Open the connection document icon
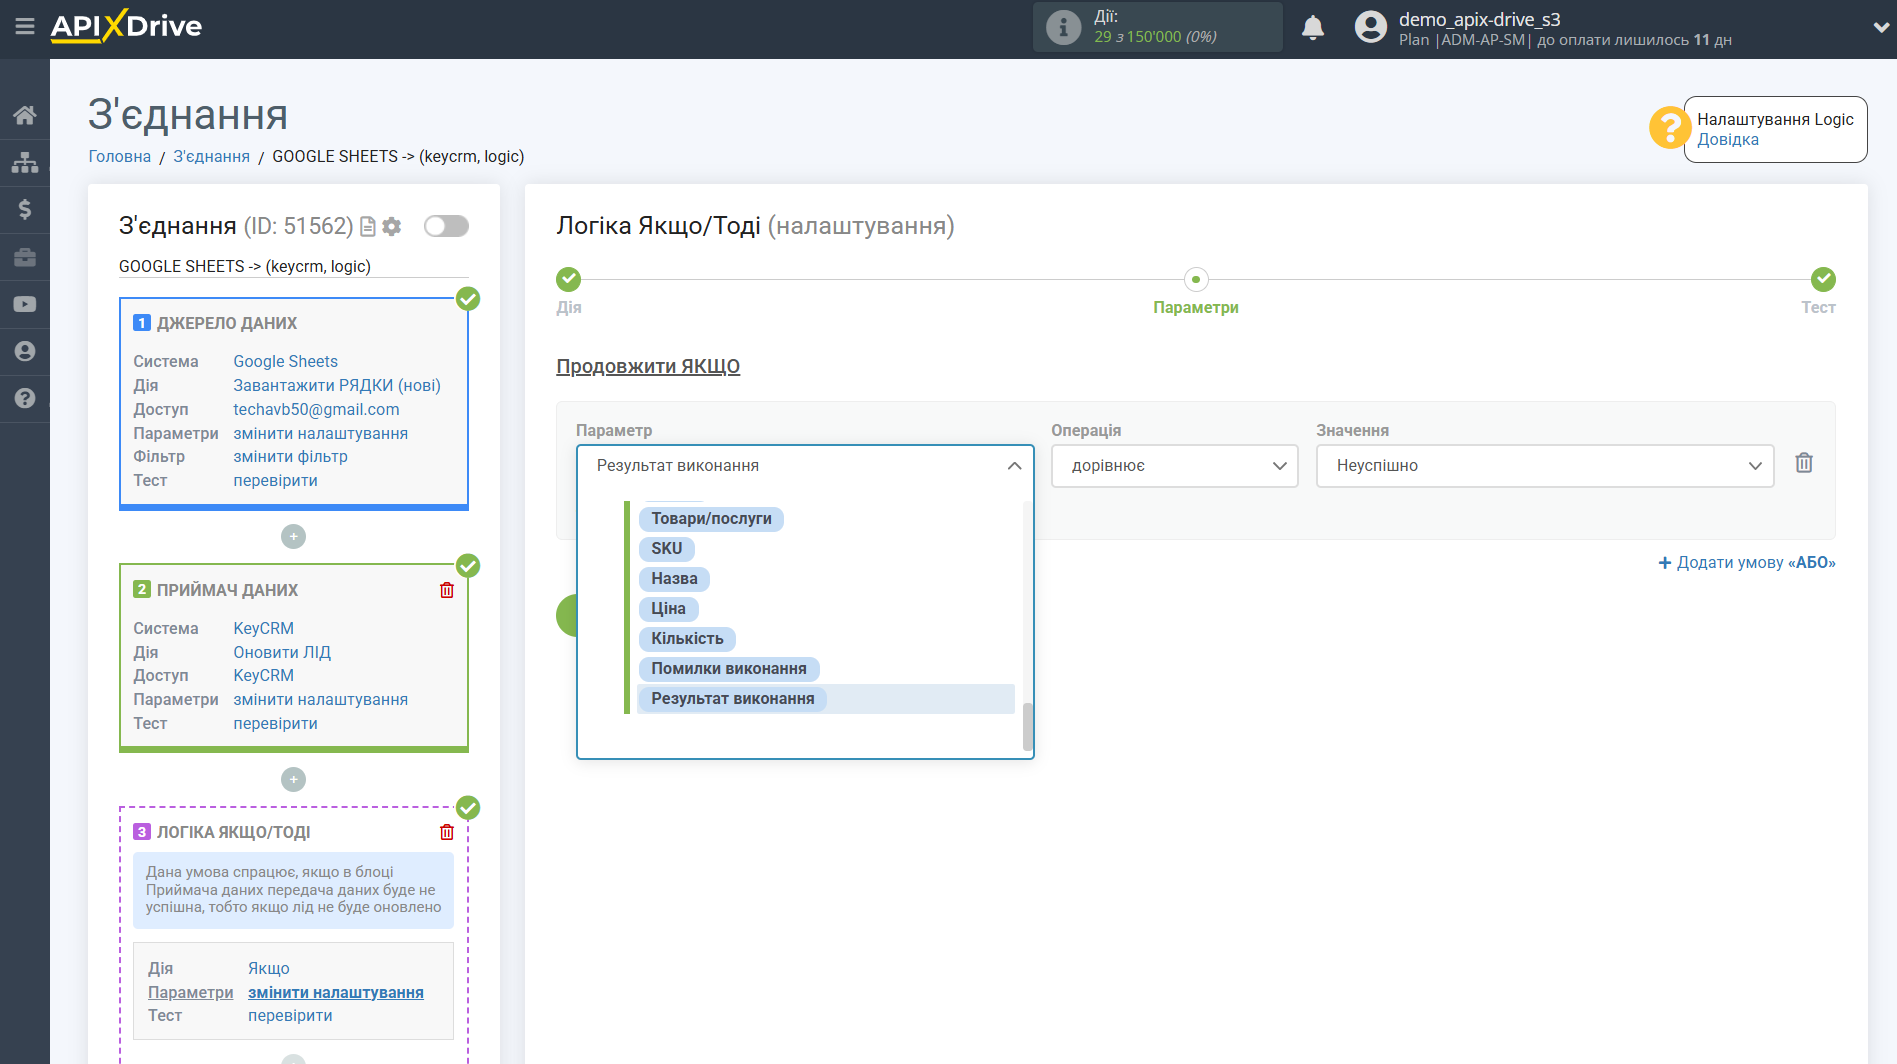Image resolution: width=1897 pixels, height=1064 pixels. (368, 227)
